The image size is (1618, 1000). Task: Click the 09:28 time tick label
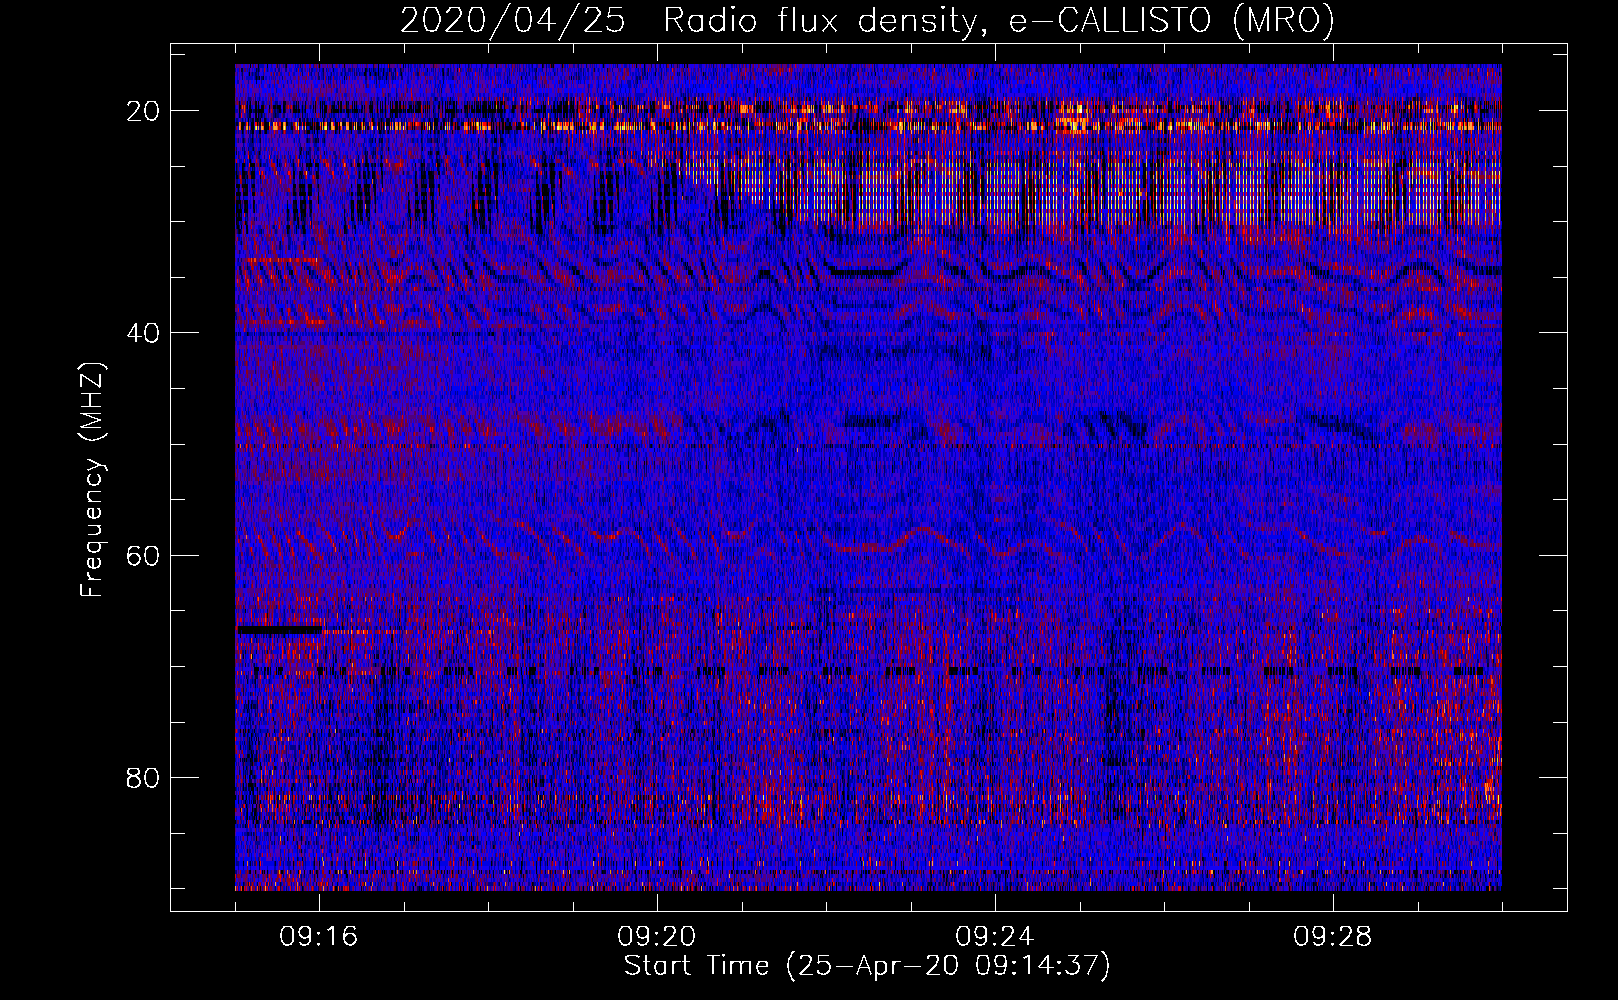[1333, 937]
